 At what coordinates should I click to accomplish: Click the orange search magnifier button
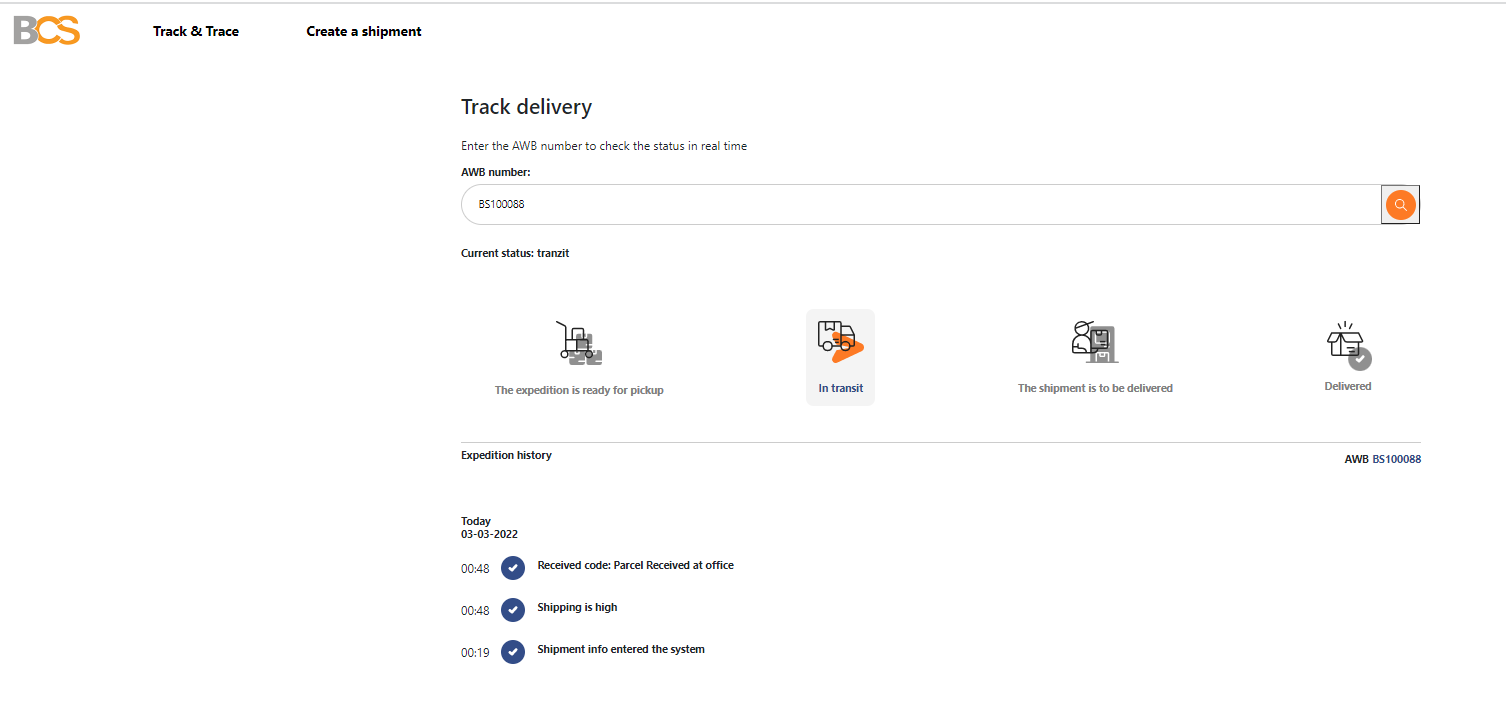coord(1400,205)
